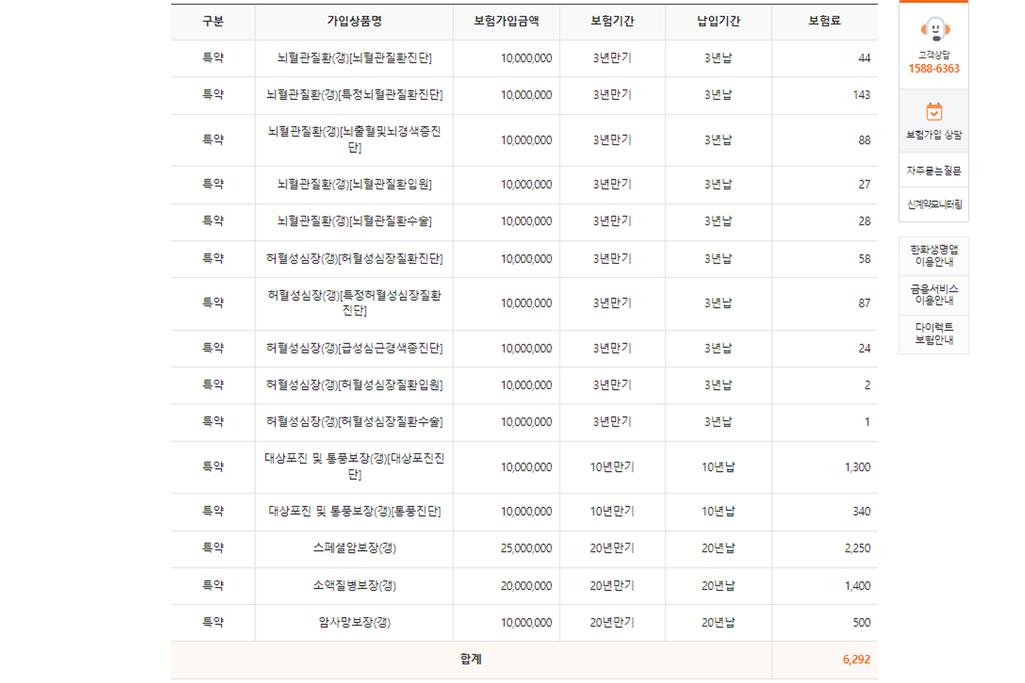Select product 뇌혈관질환(갱)[뇌혈관질환수술]
This screenshot has width=1025, height=683.
354,221
